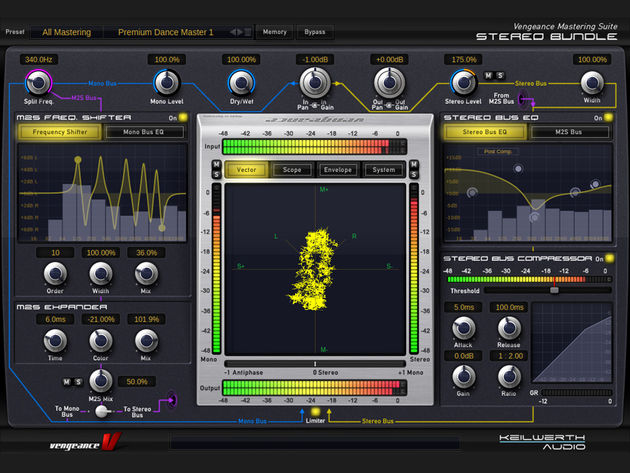Toggle M button next to Stereo Level
Screen dimensions: 630x473
(x=488, y=76)
